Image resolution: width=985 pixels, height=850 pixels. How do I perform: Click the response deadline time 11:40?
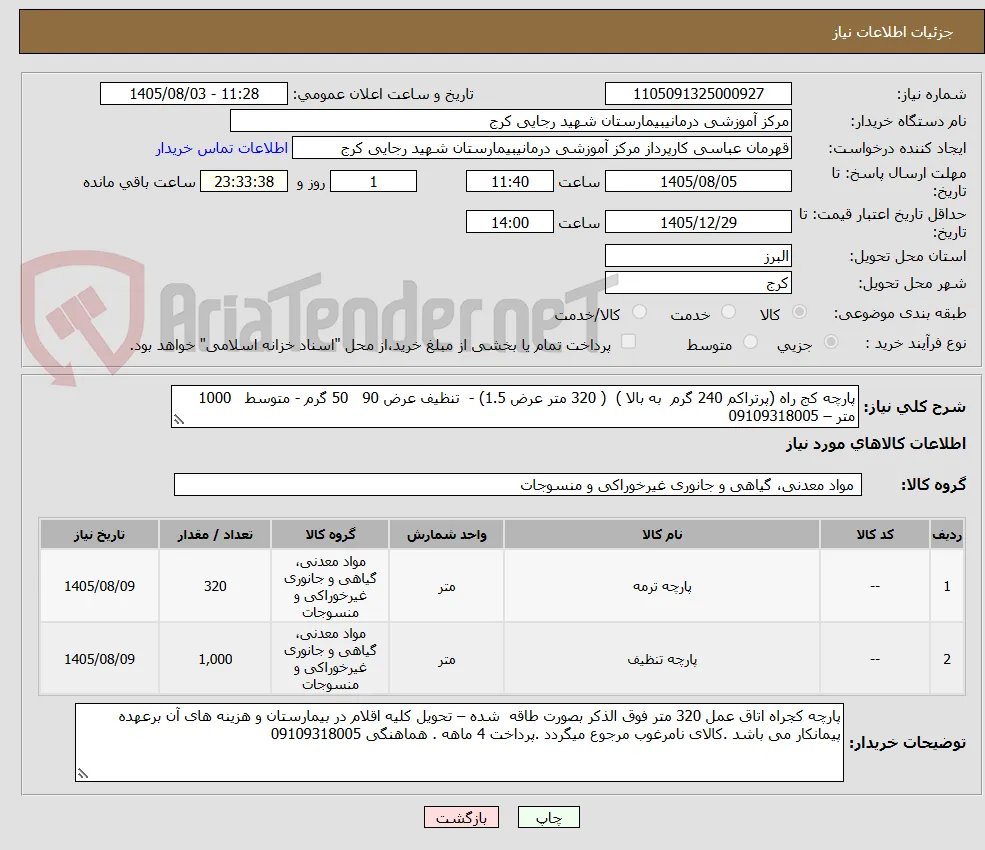pyautogui.click(x=509, y=182)
